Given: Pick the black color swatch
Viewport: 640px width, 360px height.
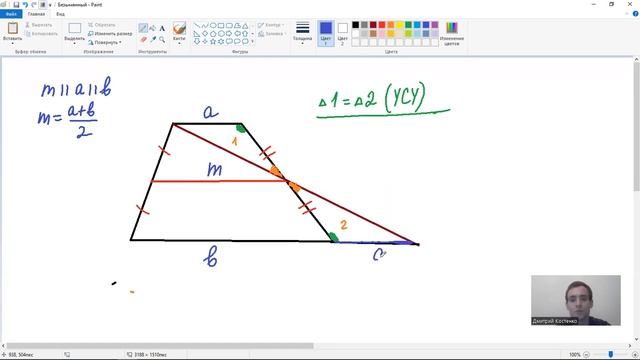Looking at the screenshot, I should click(x=356, y=25).
